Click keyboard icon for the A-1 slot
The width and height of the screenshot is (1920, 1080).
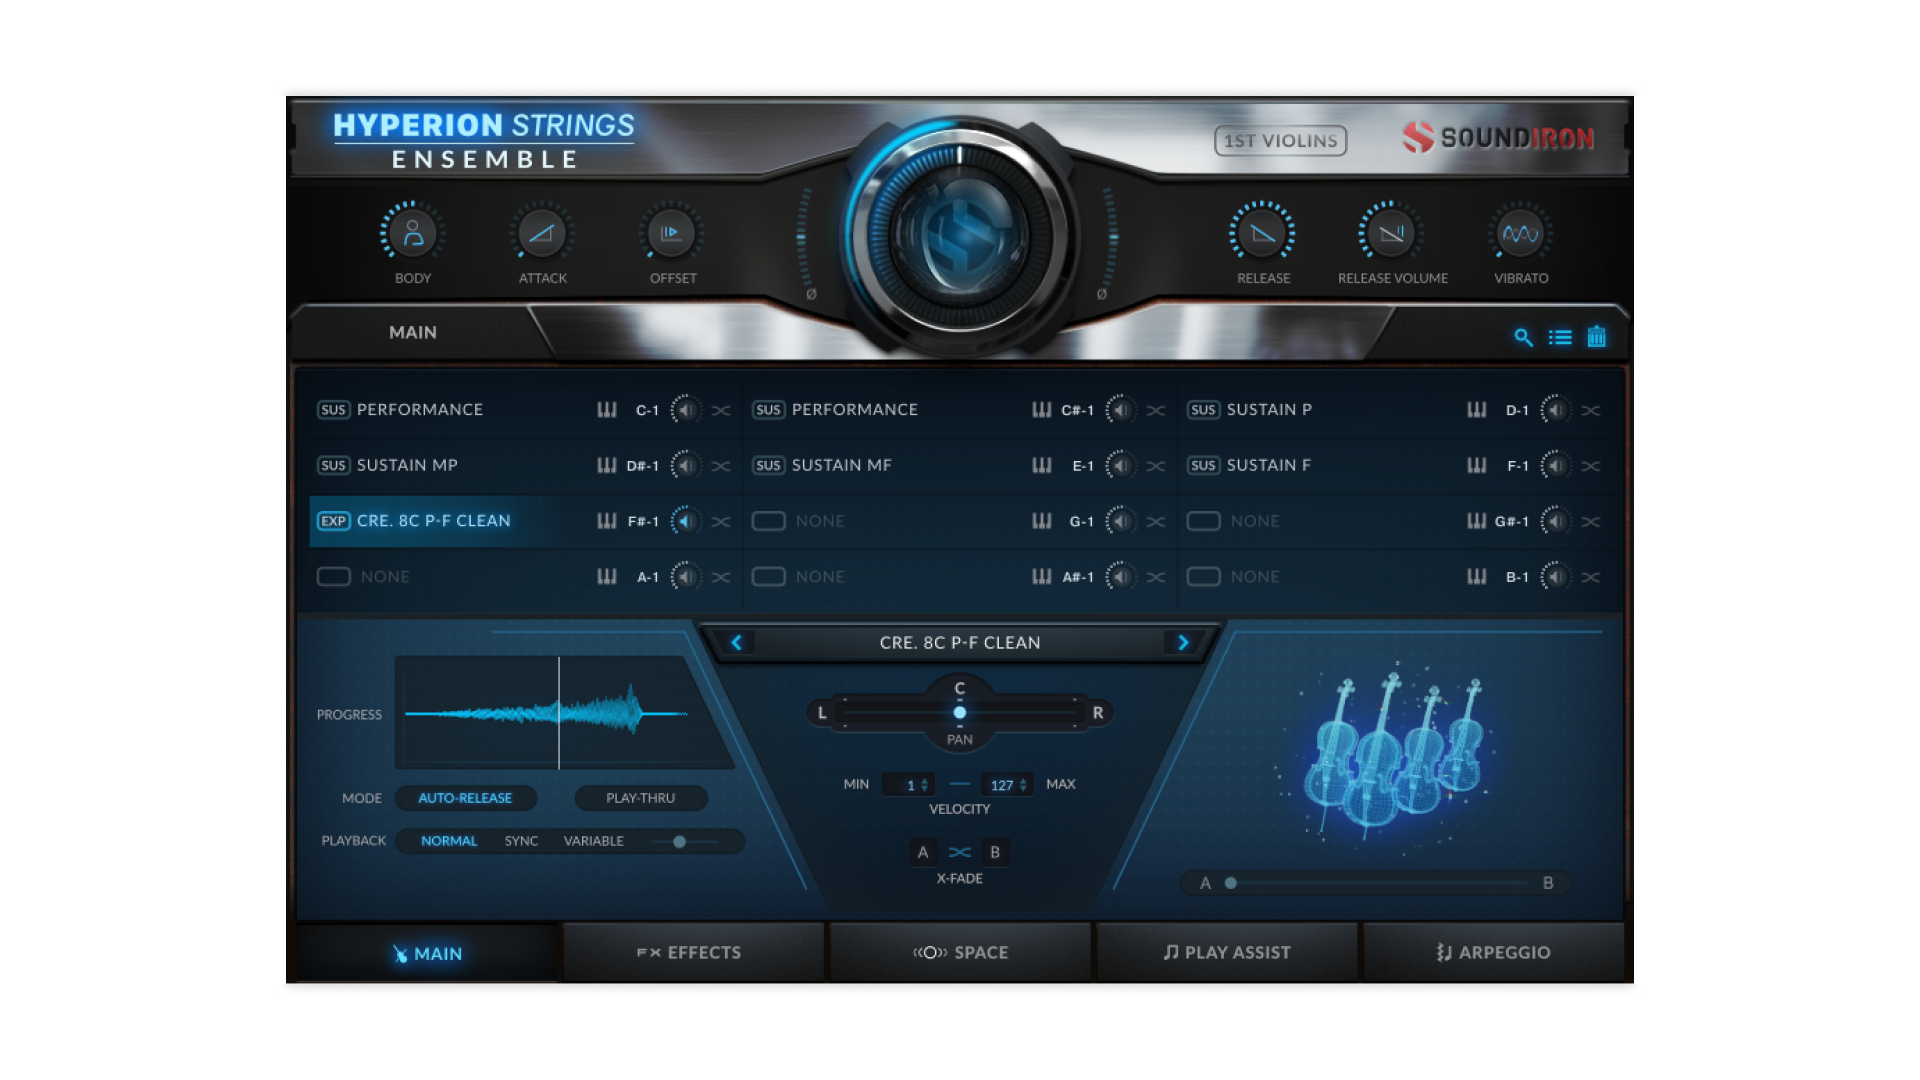point(607,577)
